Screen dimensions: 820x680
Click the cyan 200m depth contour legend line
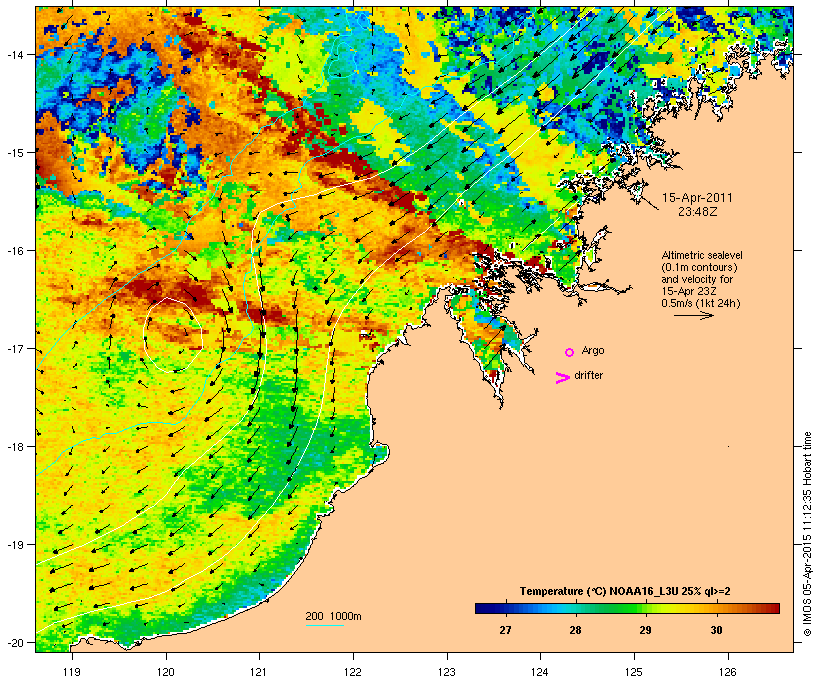click(x=324, y=625)
